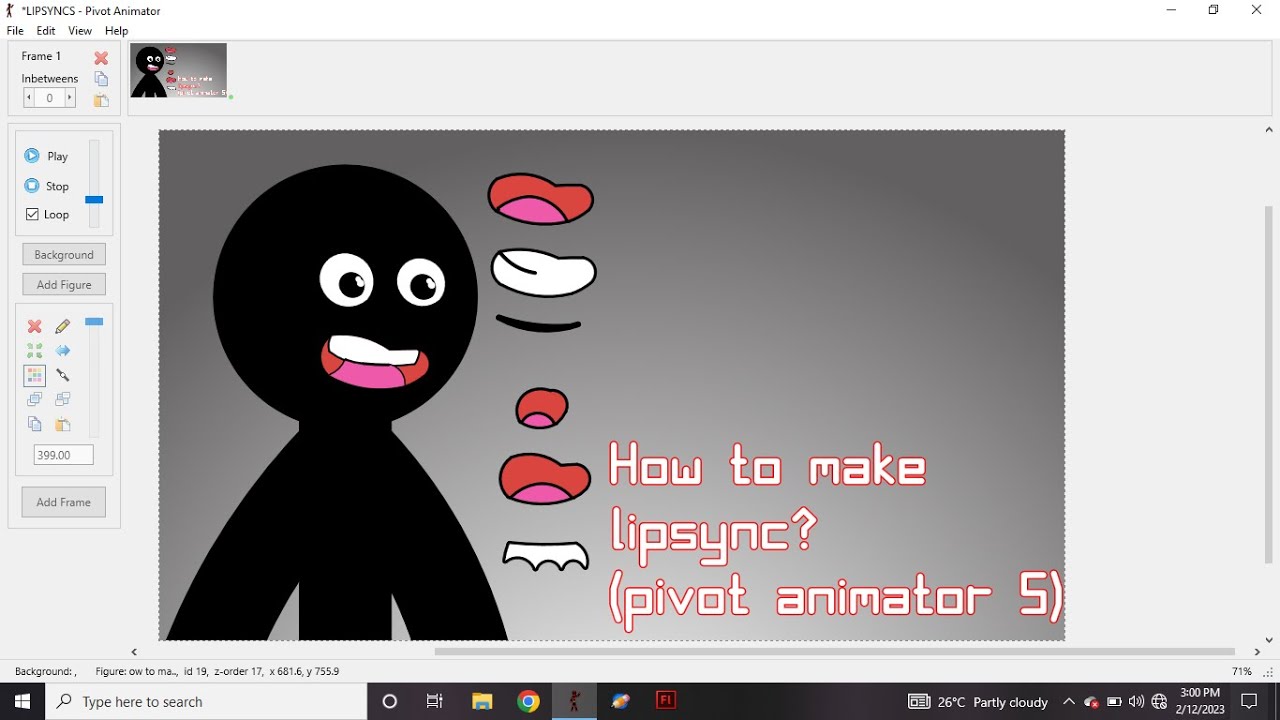1280x720 pixels.
Task: Copy the frame using the icon beside Inbetweens
Action: (x=101, y=79)
